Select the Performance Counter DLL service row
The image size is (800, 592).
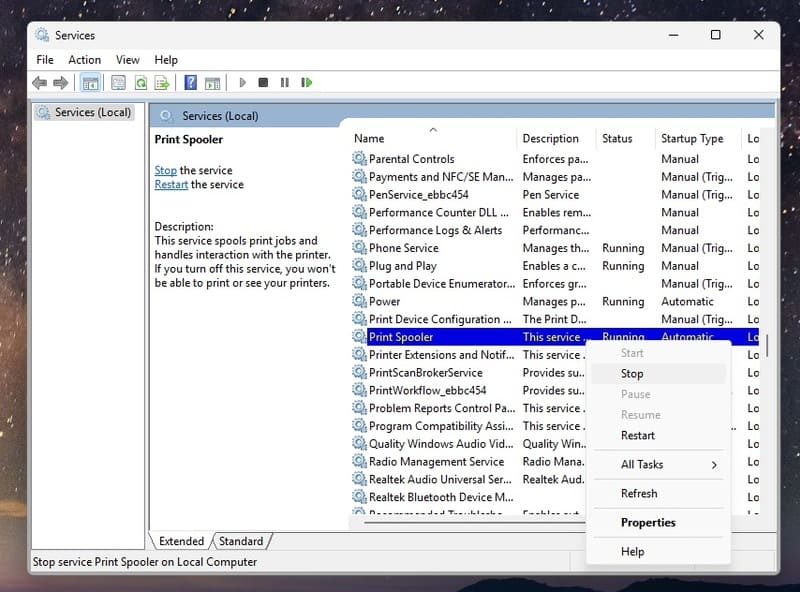pyautogui.click(x=438, y=212)
